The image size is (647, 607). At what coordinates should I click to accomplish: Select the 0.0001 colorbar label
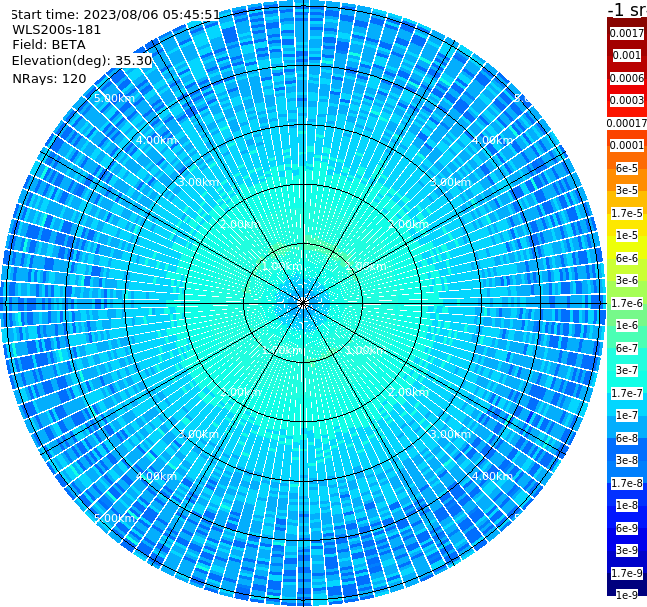[627, 146]
